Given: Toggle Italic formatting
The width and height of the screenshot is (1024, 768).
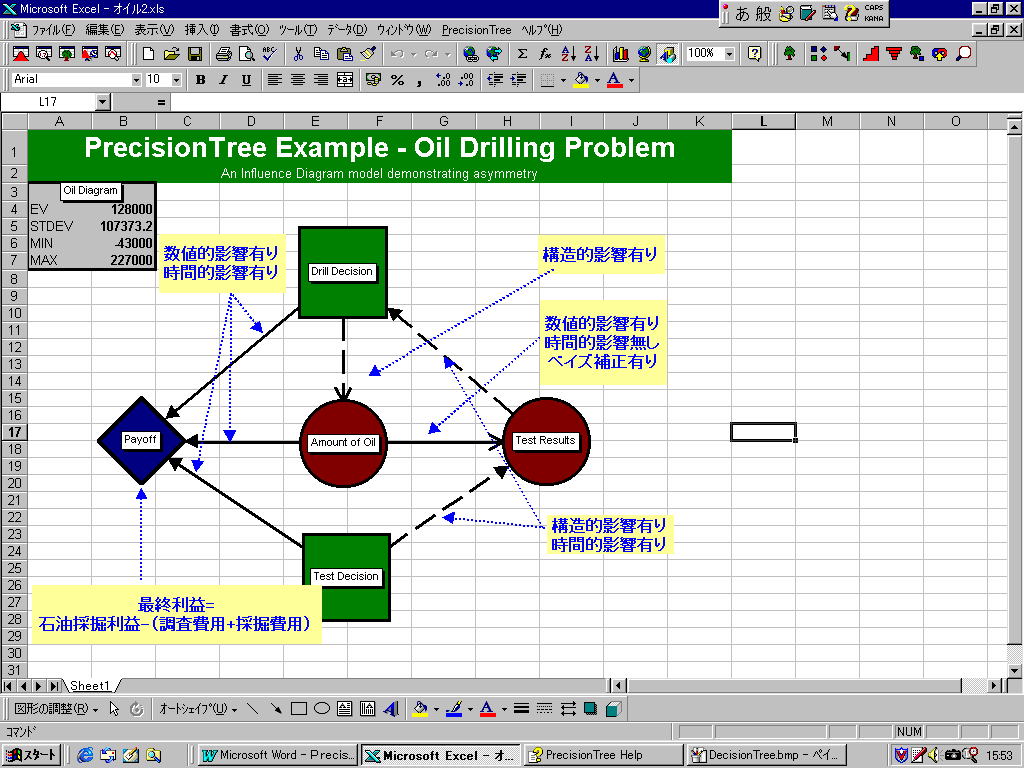Looking at the screenshot, I should pyautogui.click(x=223, y=80).
